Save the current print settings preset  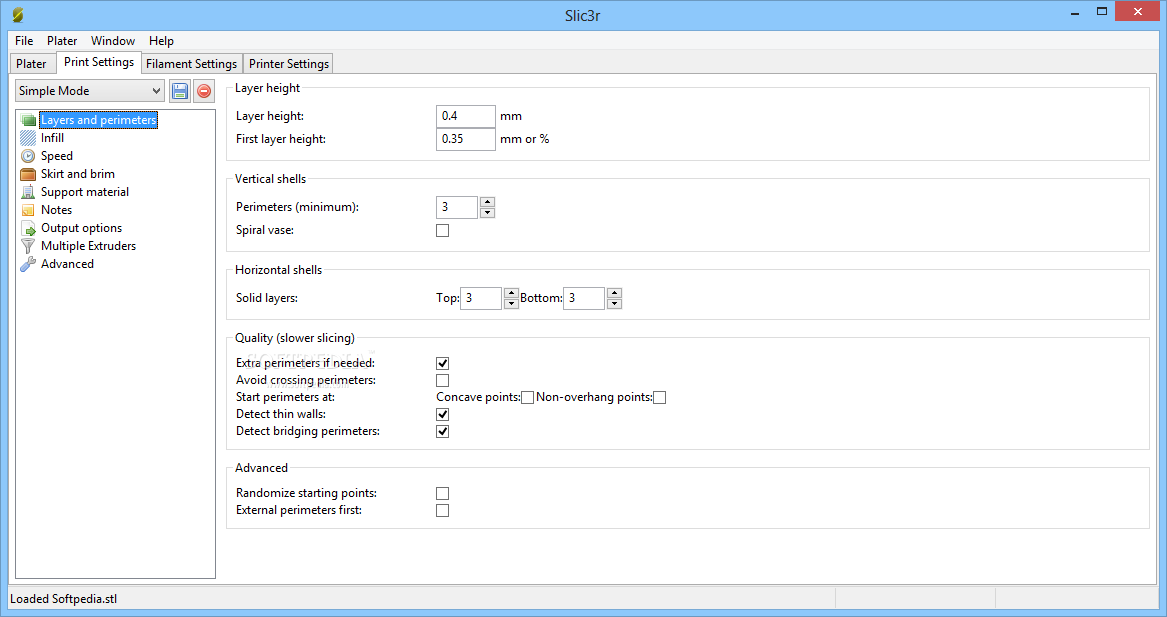(x=179, y=91)
